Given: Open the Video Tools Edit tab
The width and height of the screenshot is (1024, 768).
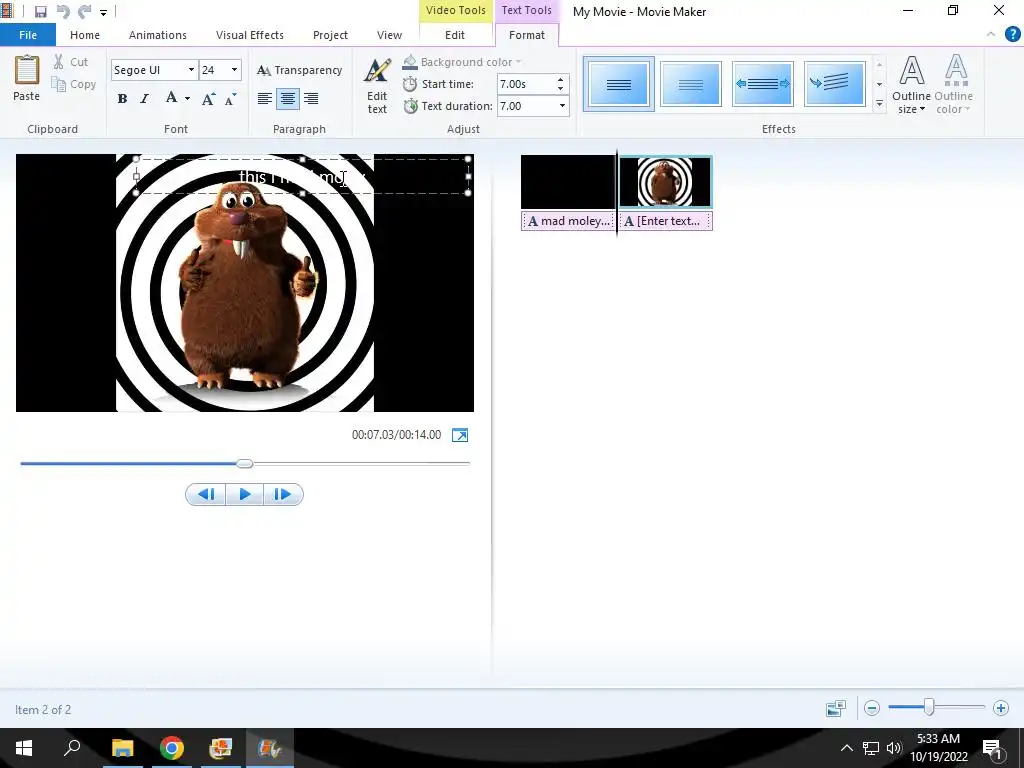Looking at the screenshot, I should [455, 35].
